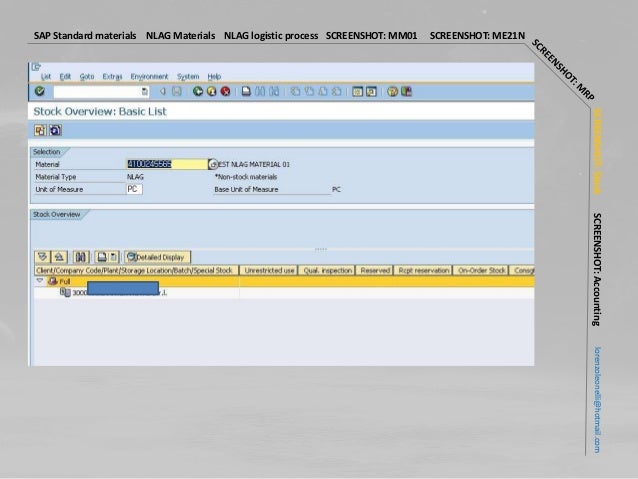
Task: Open the Help menu
Action: (214, 77)
